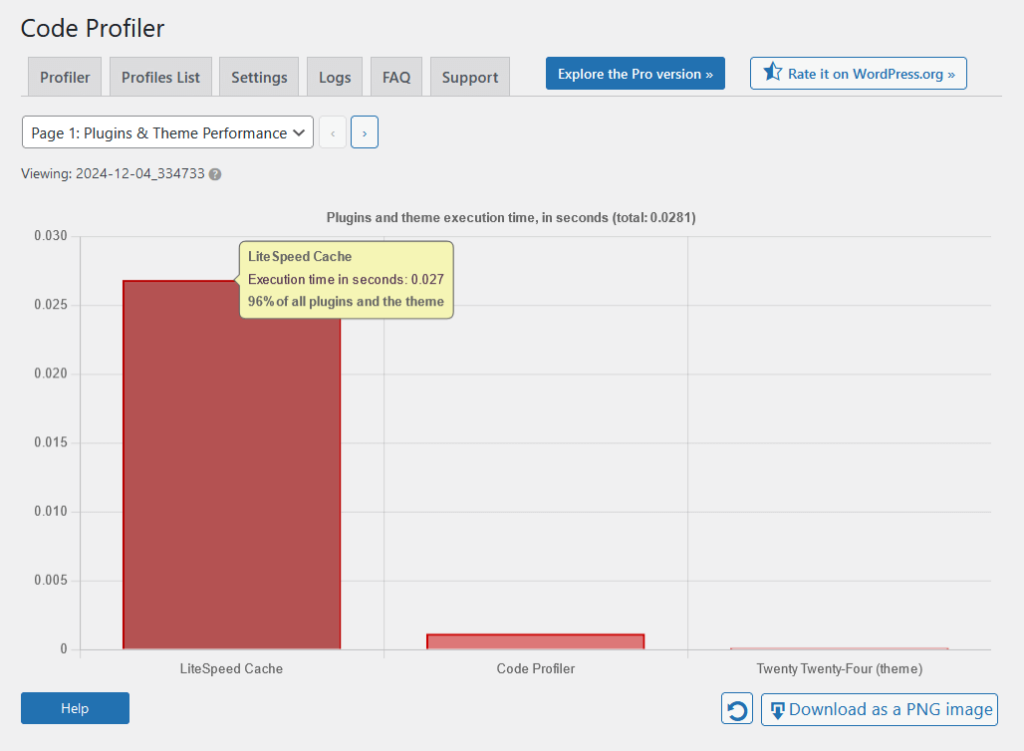Image resolution: width=1024 pixels, height=751 pixels.
Task: Open the FAQ tab
Action: pyautogui.click(x=396, y=77)
